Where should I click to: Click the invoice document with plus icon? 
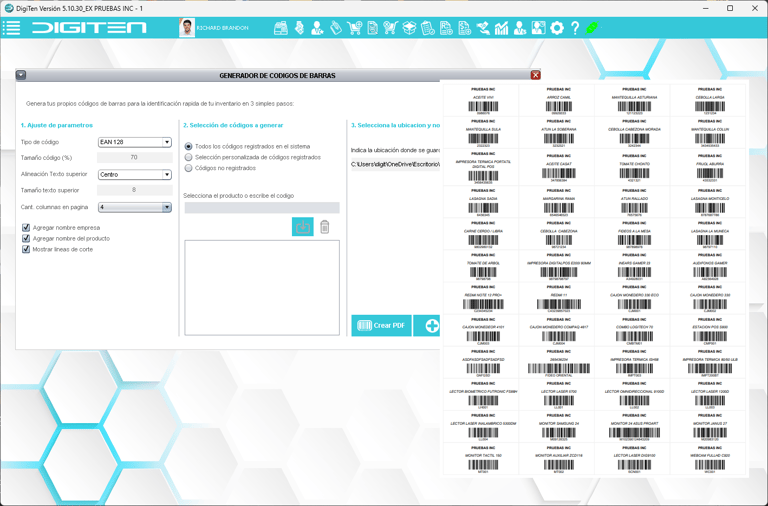(x=446, y=28)
